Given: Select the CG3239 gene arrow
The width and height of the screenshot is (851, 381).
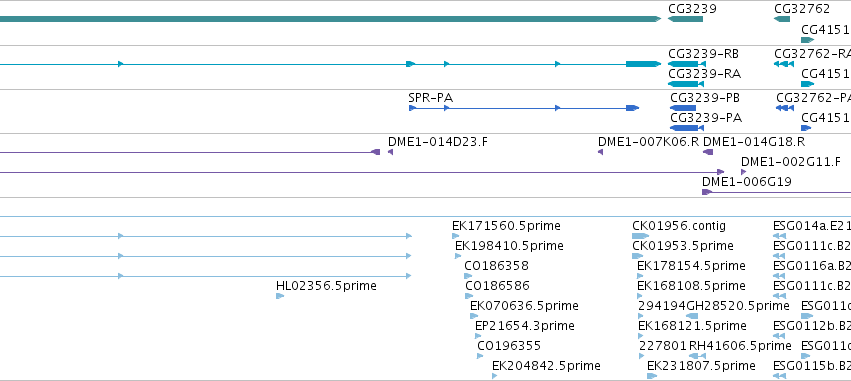Looking at the screenshot, I should pos(685,19).
